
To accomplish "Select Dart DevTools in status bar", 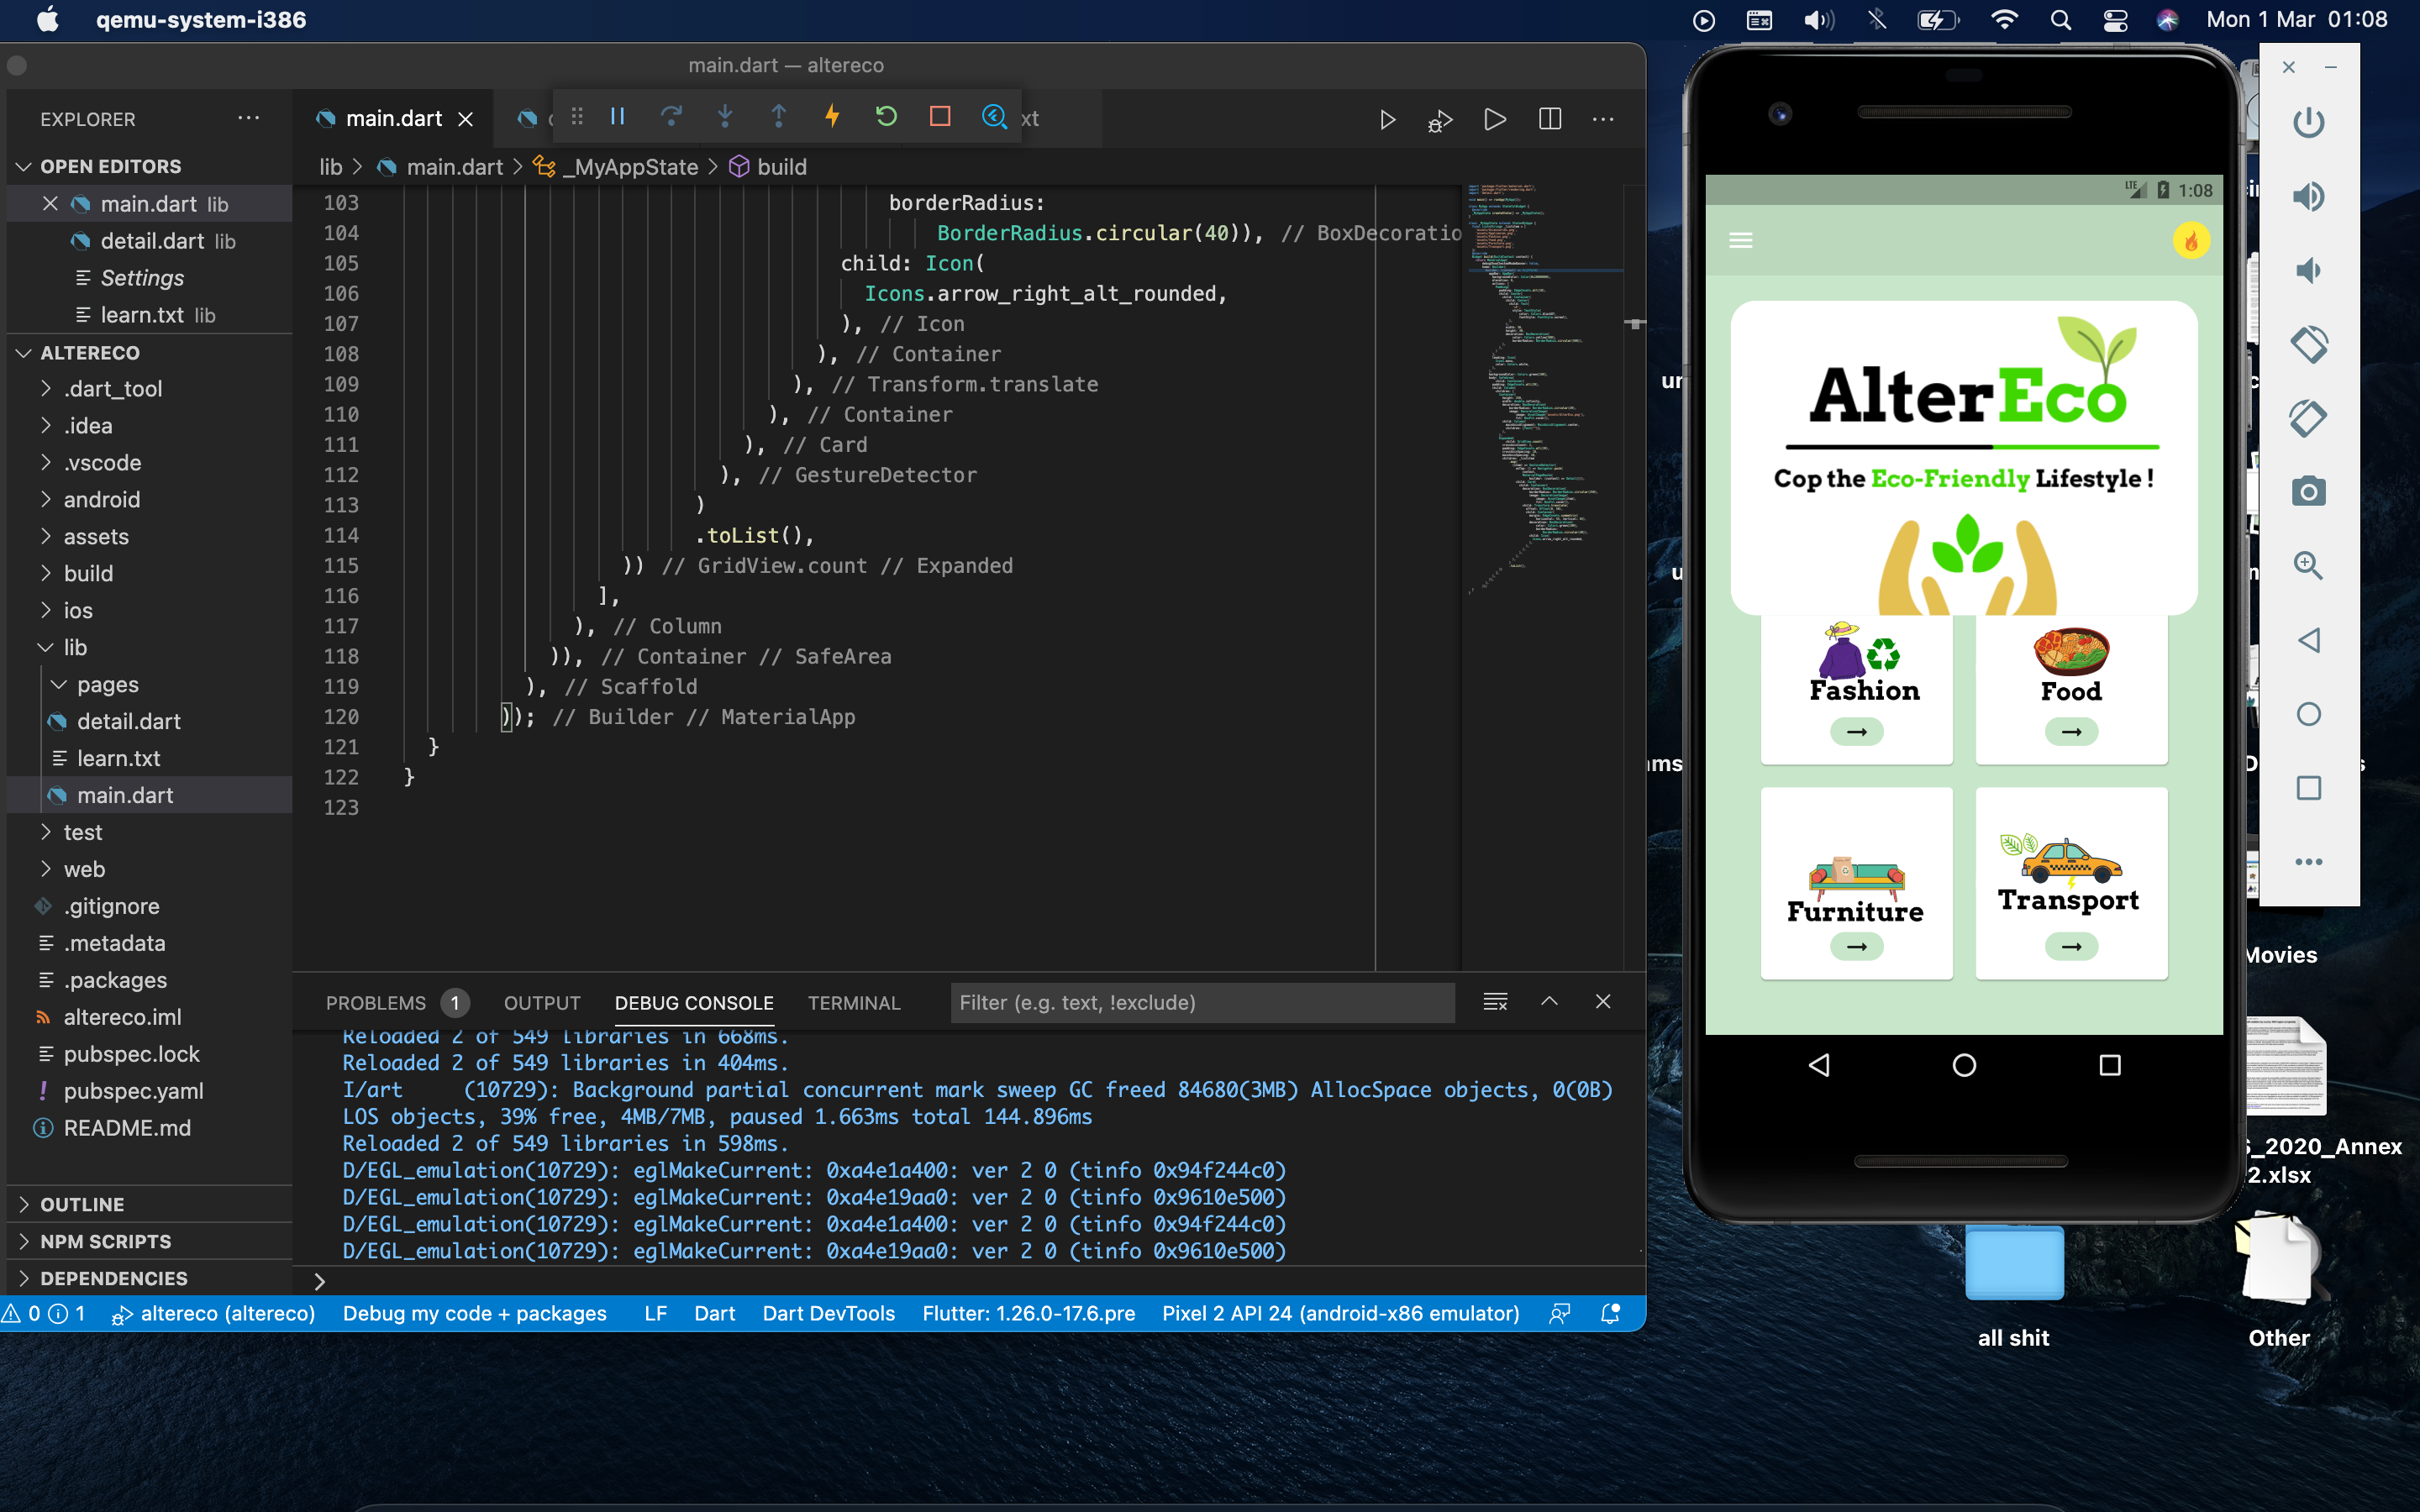I will [x=828, y=1313].
